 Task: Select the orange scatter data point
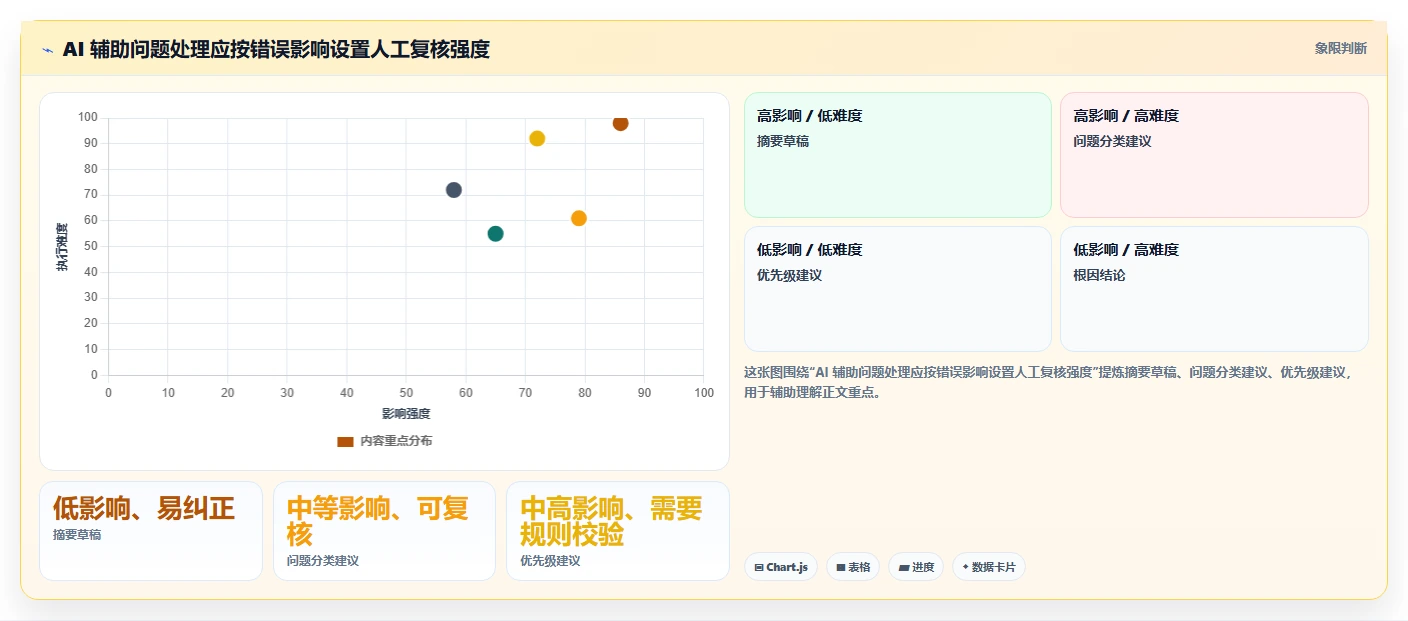(578, 218)
